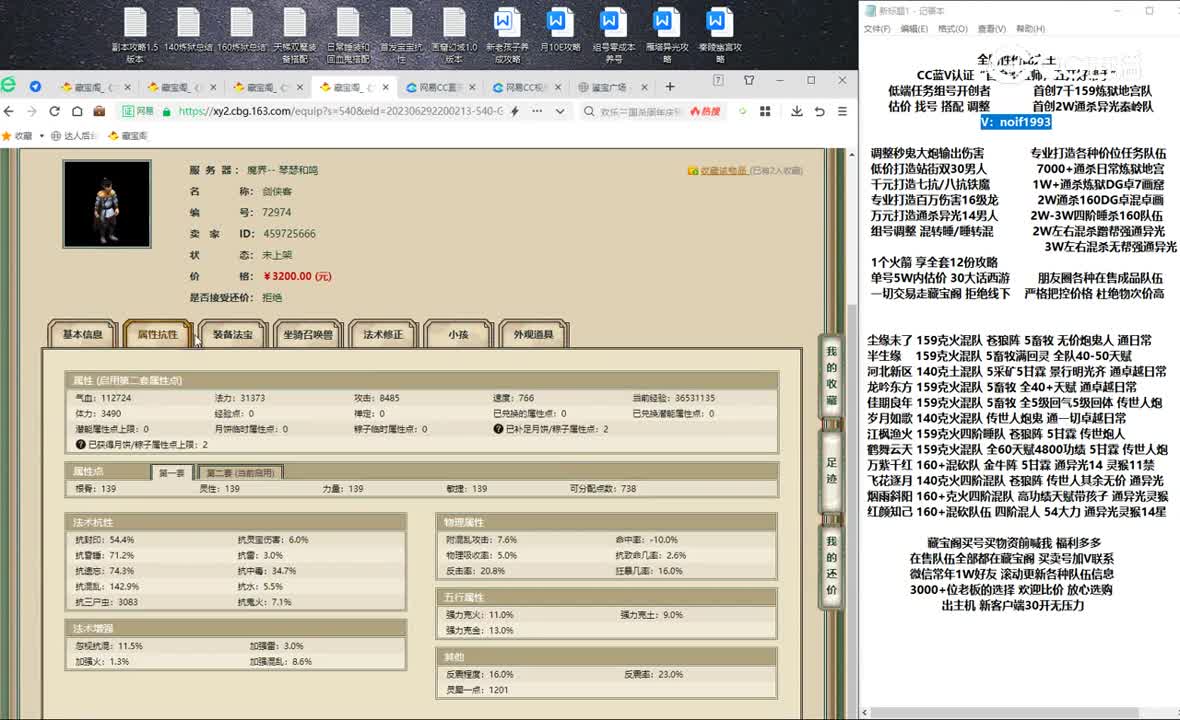Click the search magnifier icon
This screenshot has height=720, width=1180.
(589, 111)
